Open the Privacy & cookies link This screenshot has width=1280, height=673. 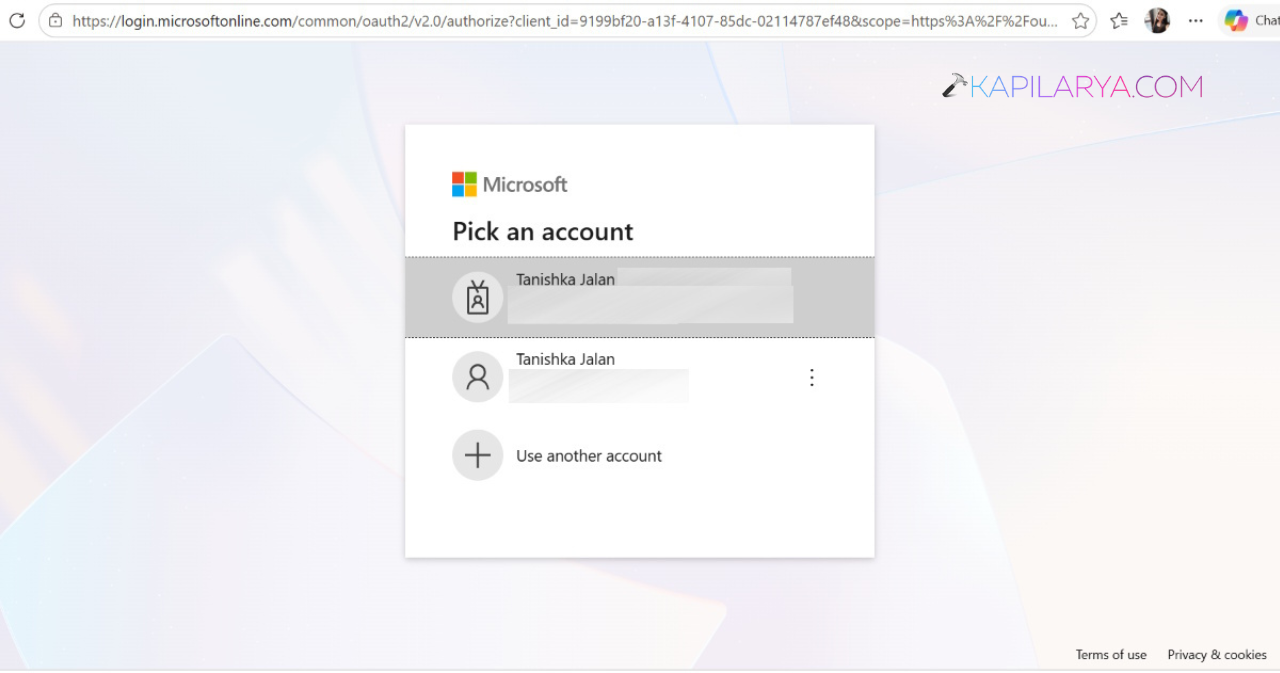(1217, 654)
